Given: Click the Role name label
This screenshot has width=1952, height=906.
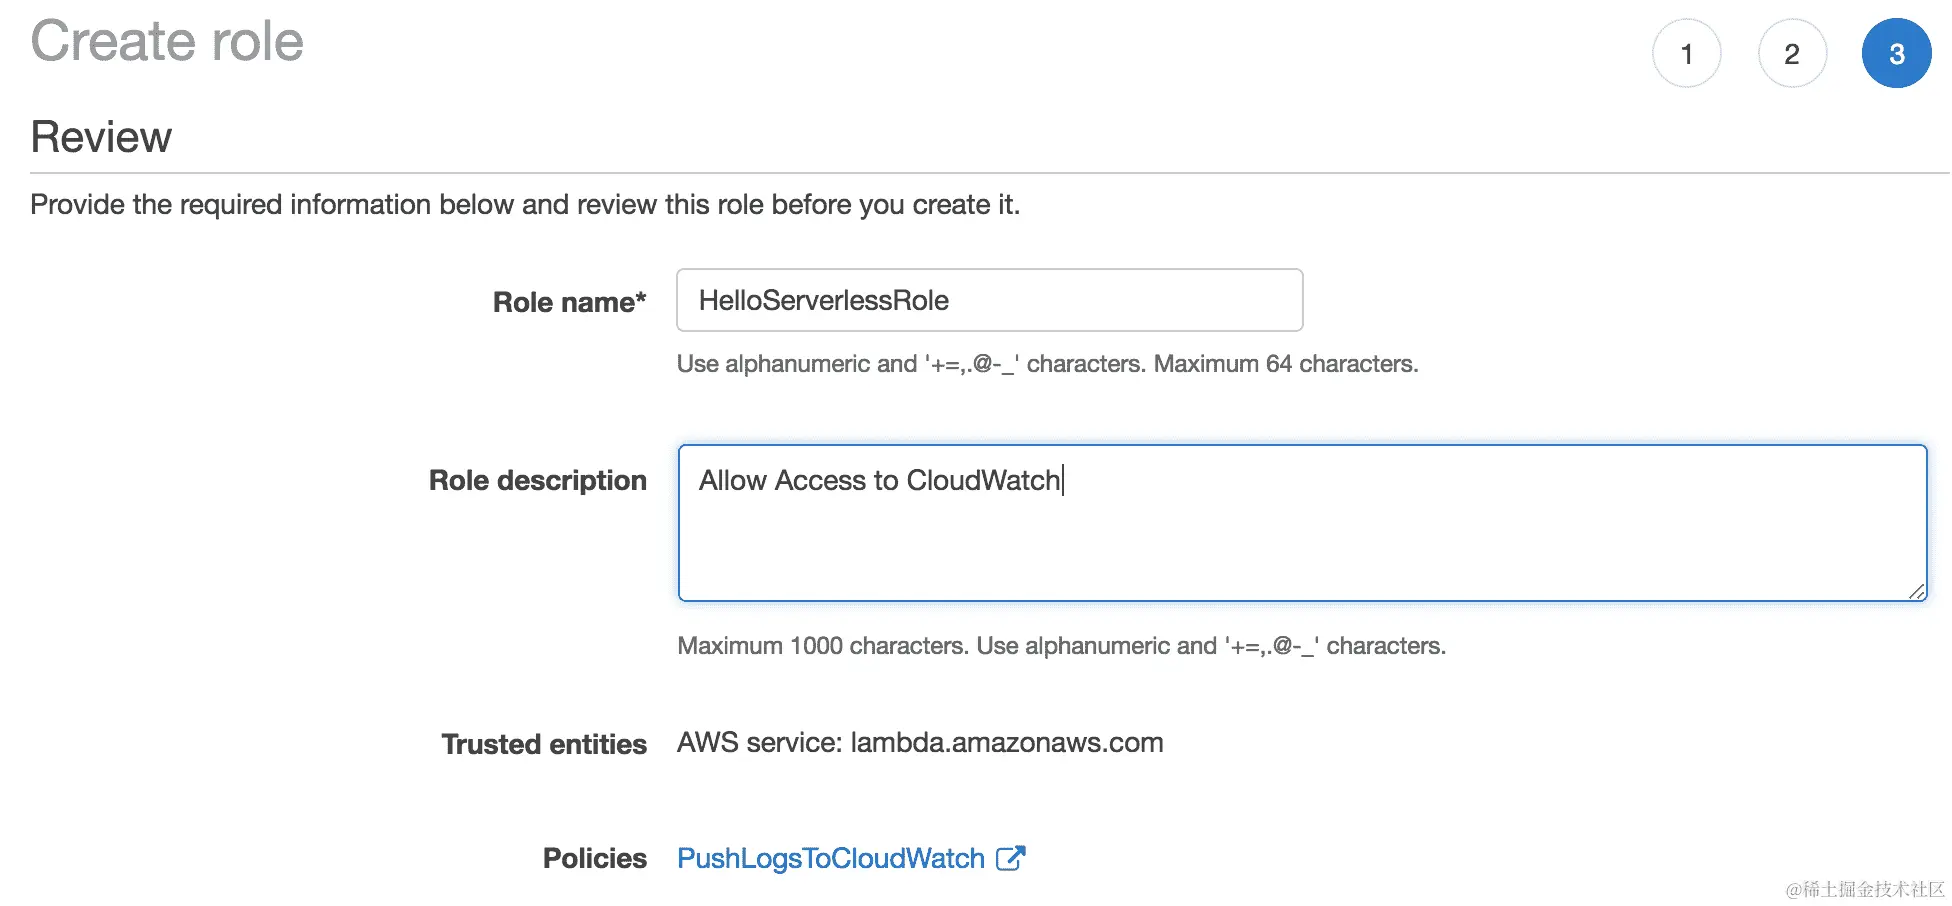Looking at the screenshot, I should 568,302.
